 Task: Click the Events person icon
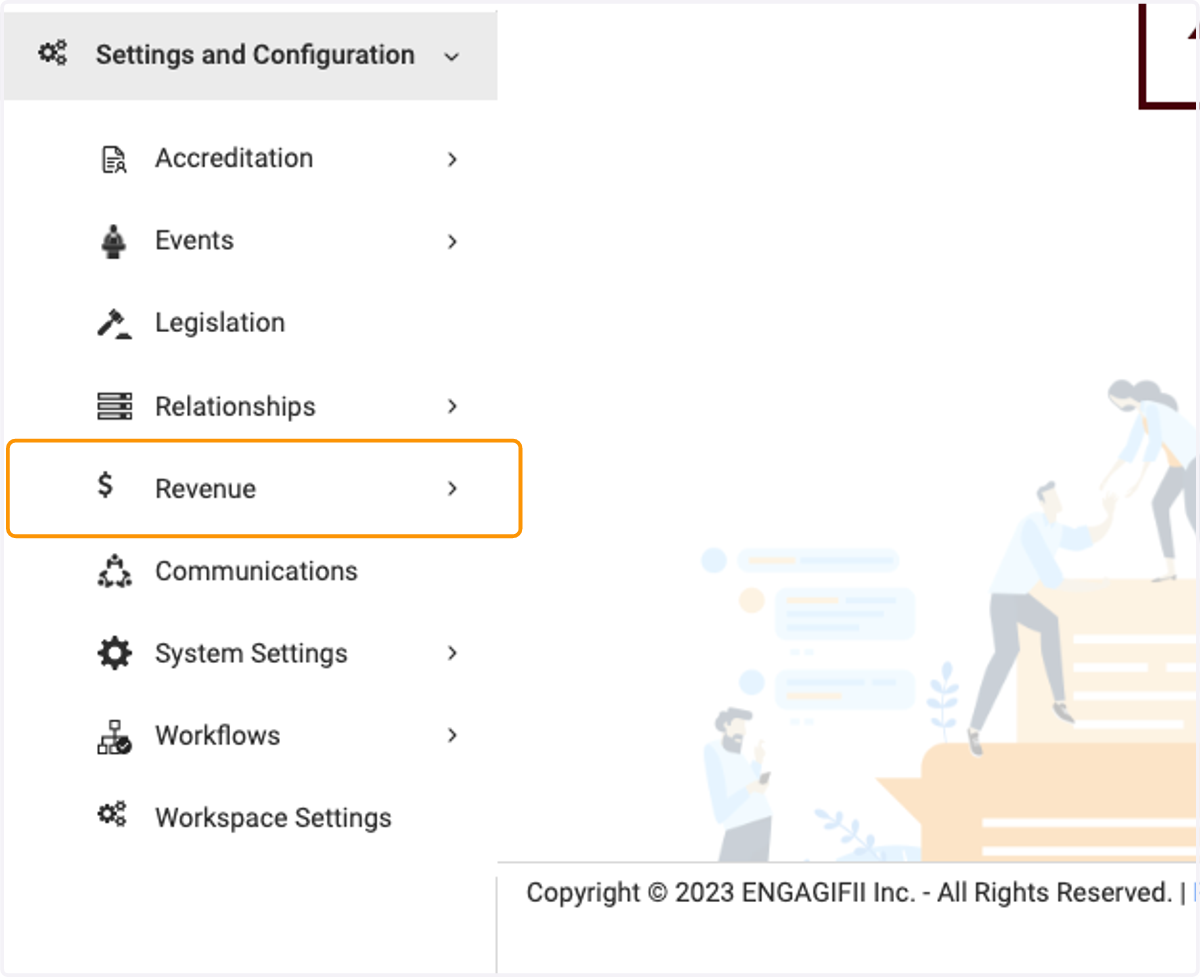coord(114,241)
